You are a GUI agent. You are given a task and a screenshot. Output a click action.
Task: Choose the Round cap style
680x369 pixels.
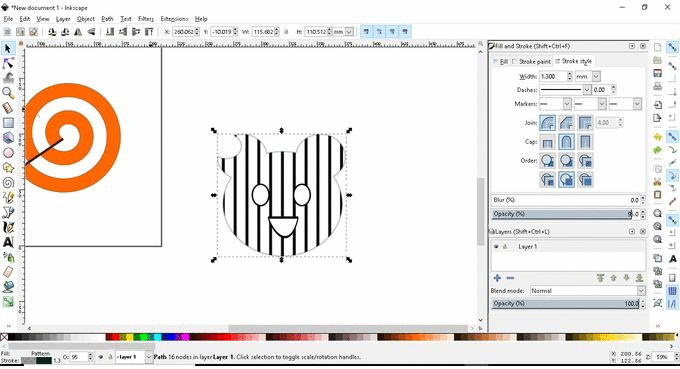pyautogui.click(x=566, y=142)
